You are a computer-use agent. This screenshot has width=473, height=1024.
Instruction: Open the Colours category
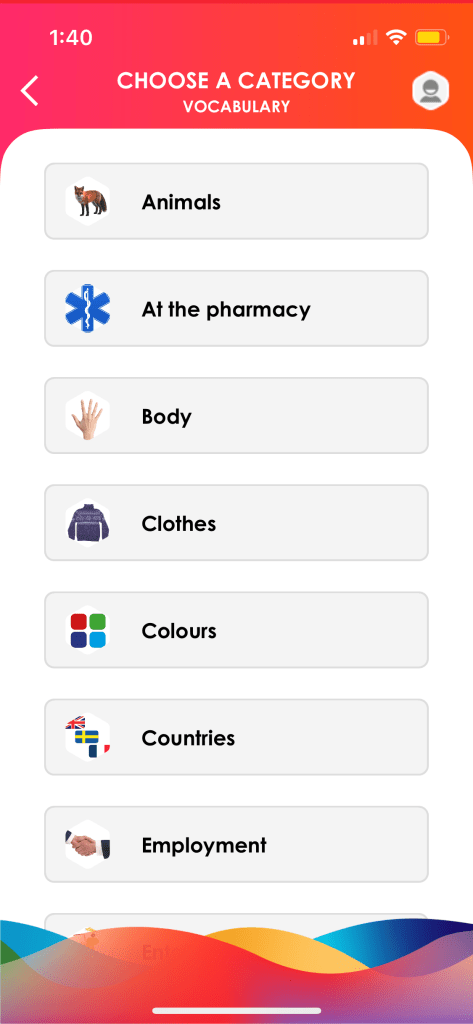[236, 630]
